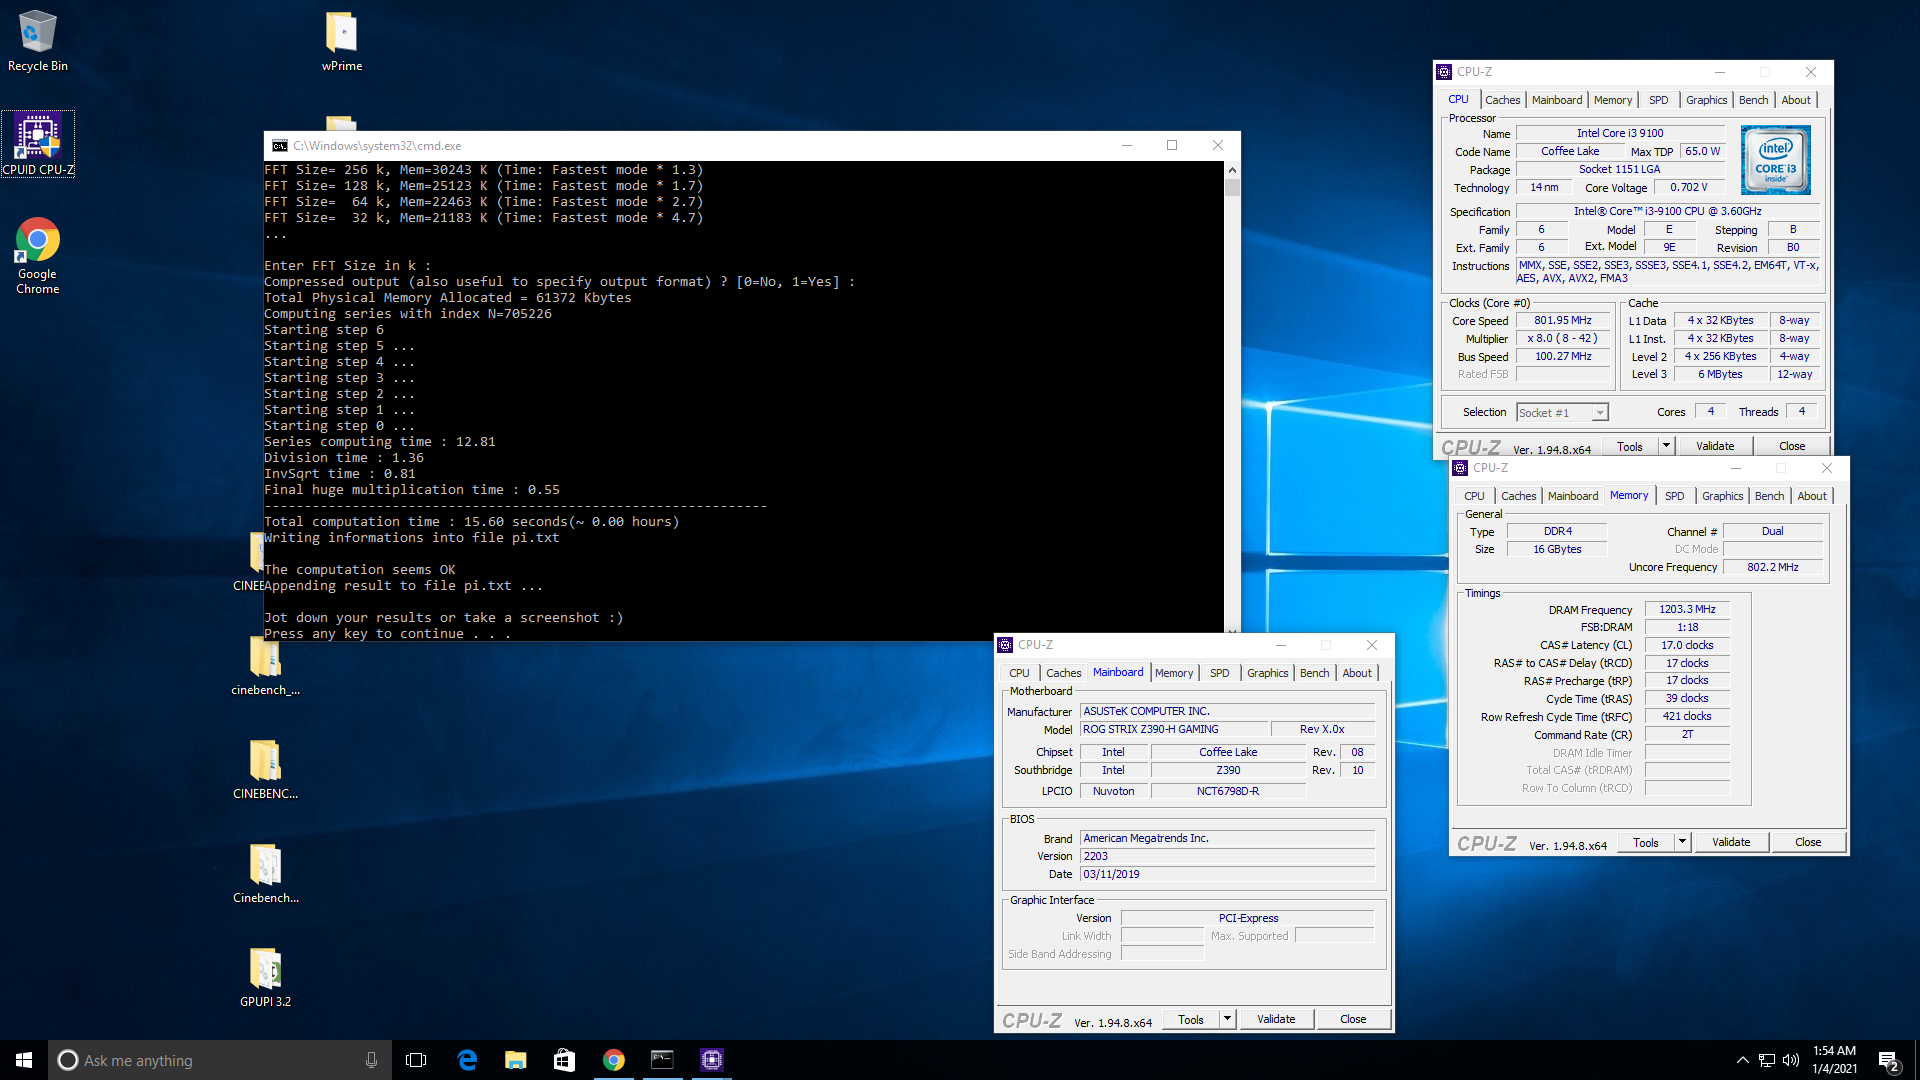Click the Ask me anything search box

pyautogui.click(x=218, y=1060)
